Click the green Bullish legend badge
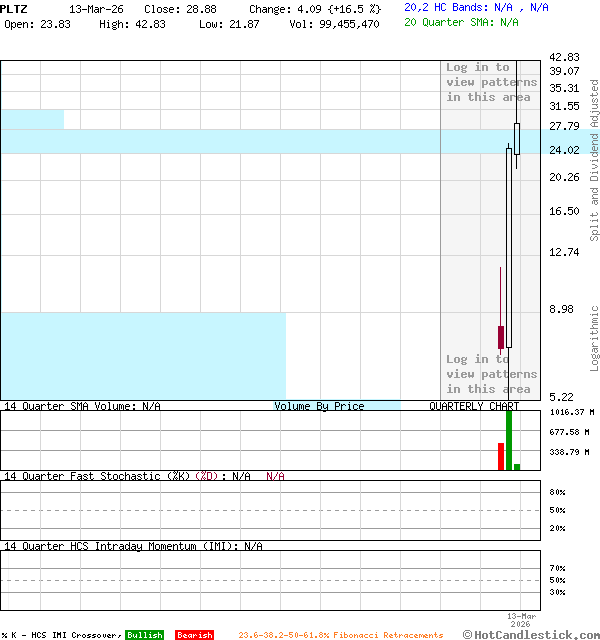The height and width of the screenshot is (640, 600). click(144, 635)
